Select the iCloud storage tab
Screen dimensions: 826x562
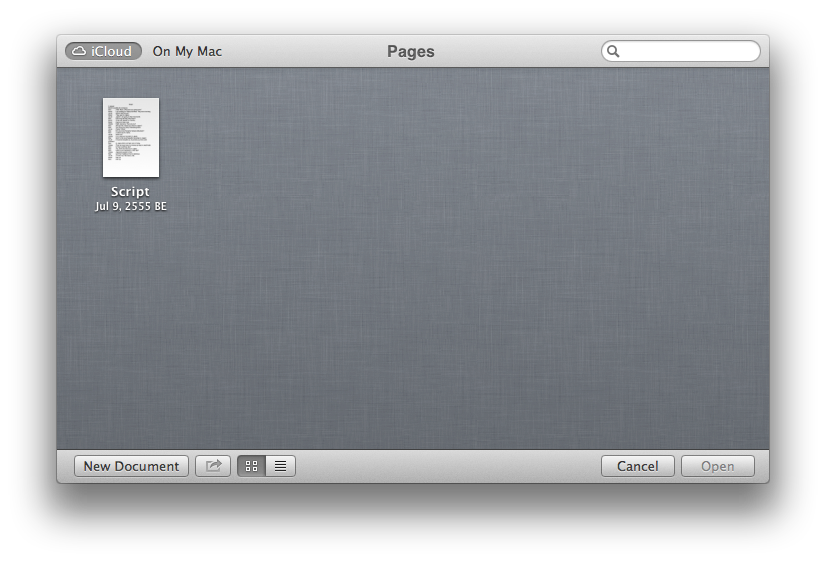(103, 51)
